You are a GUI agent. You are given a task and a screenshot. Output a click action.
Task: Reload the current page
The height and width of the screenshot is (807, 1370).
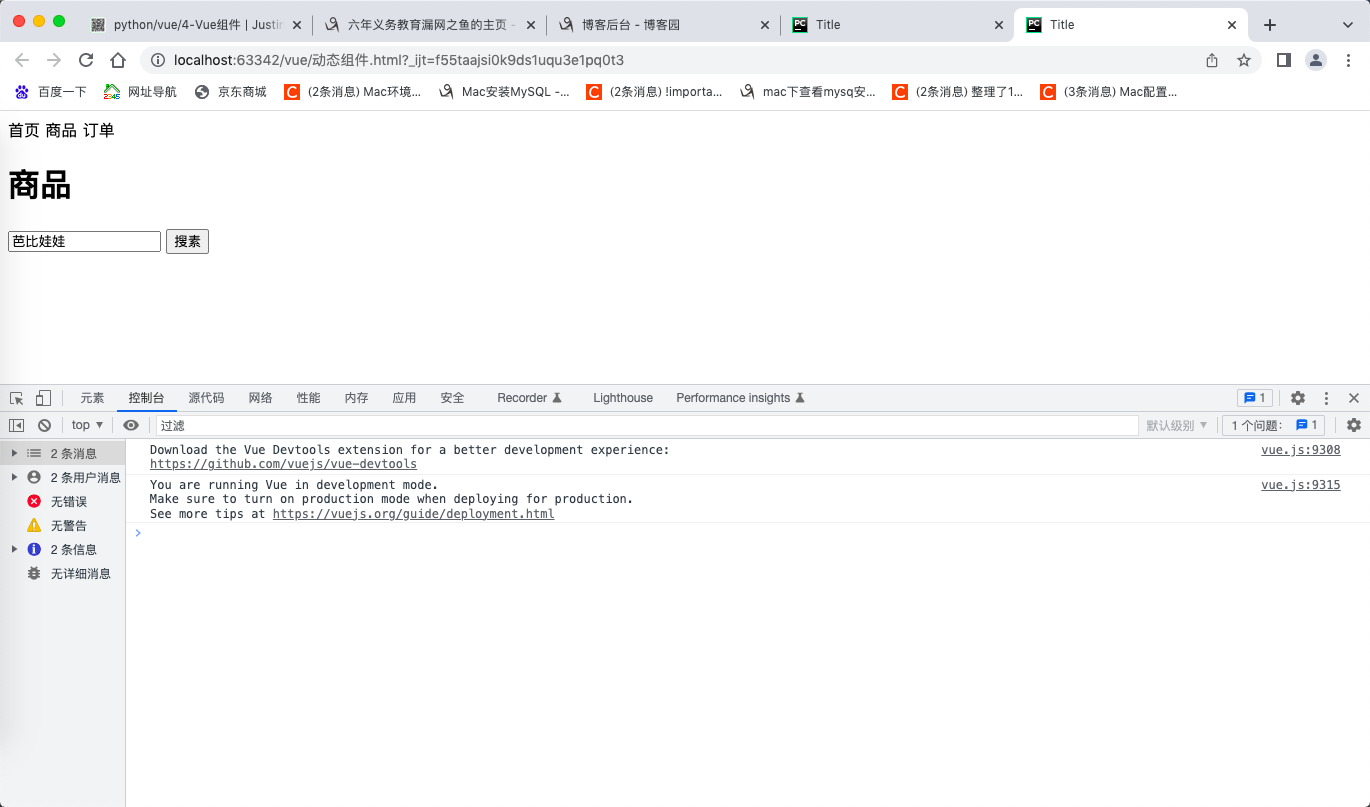(x=86, y=60)
